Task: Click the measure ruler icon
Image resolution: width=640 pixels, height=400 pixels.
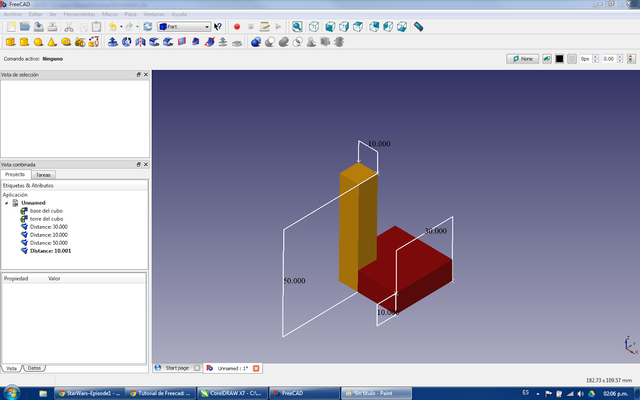Action: [418, 27]
